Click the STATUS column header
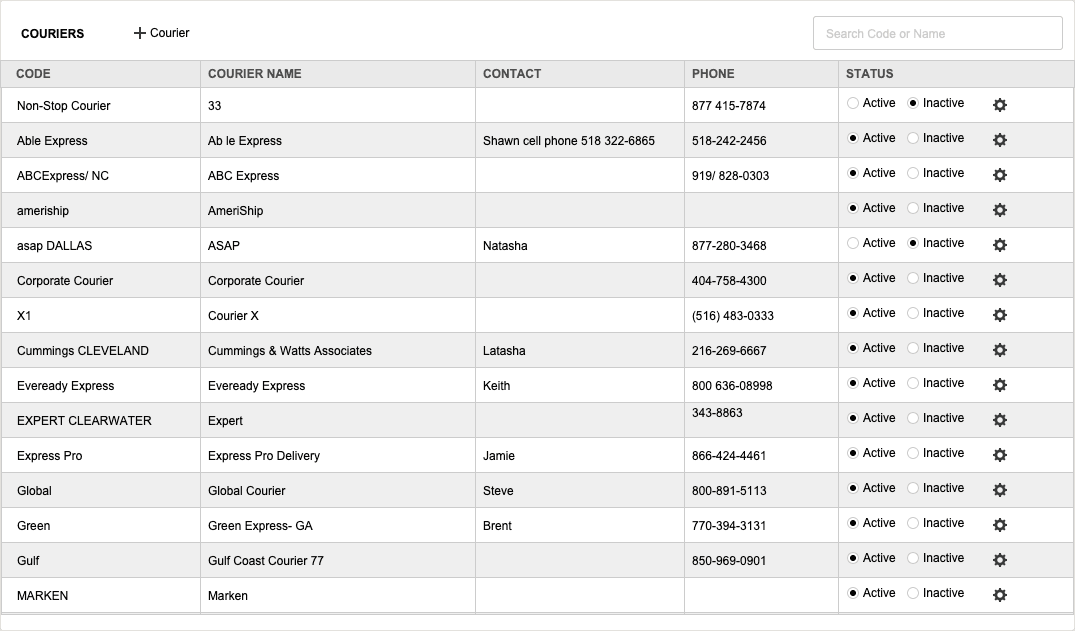The height and width of the screenshot is (631, 1075). [869, 74]
